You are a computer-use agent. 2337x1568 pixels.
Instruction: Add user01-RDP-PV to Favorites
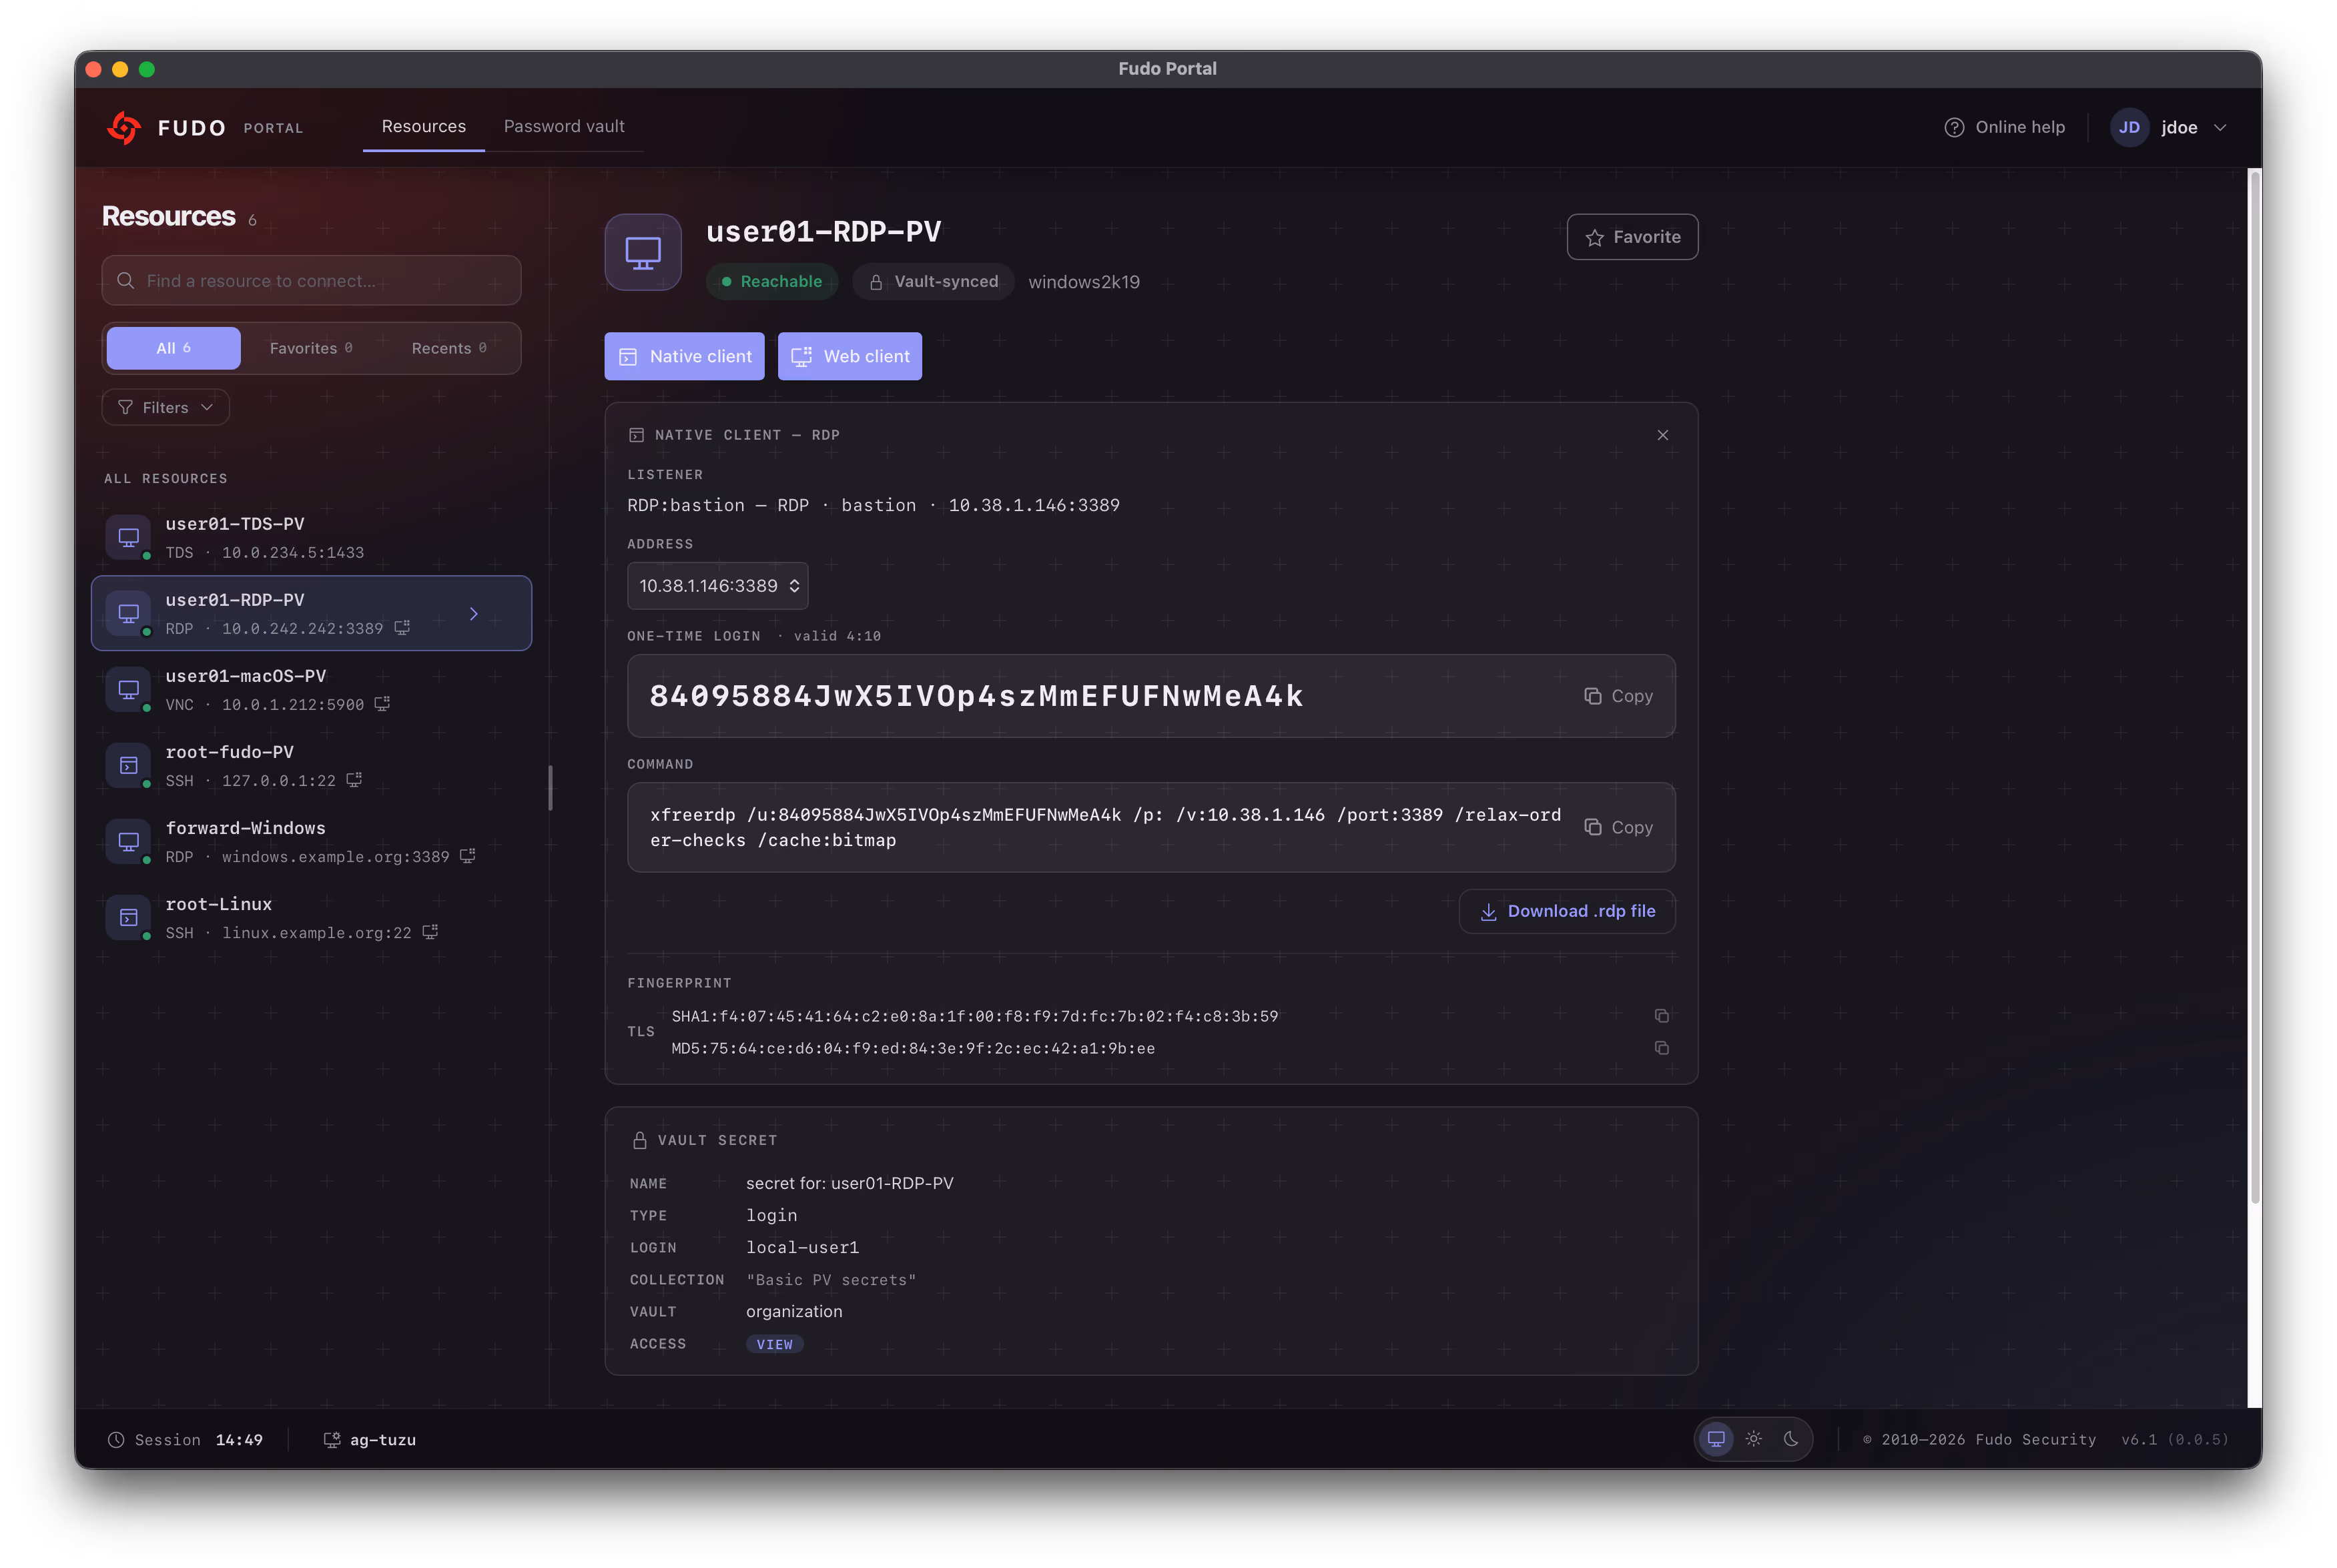(x=1632, y=237)
